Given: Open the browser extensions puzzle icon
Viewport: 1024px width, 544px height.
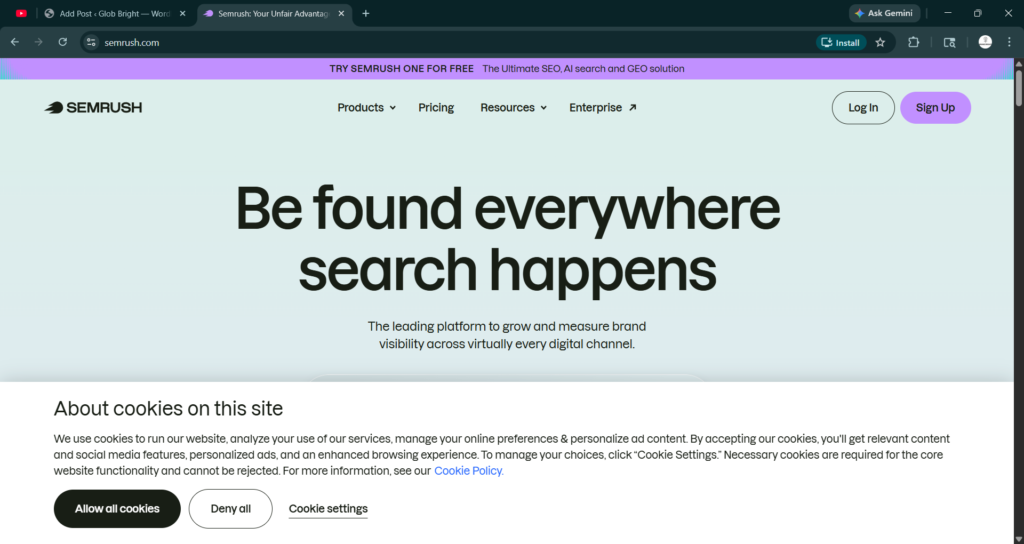Looking at the screenshot, I should pyautogui.click(x=914, y=42).
